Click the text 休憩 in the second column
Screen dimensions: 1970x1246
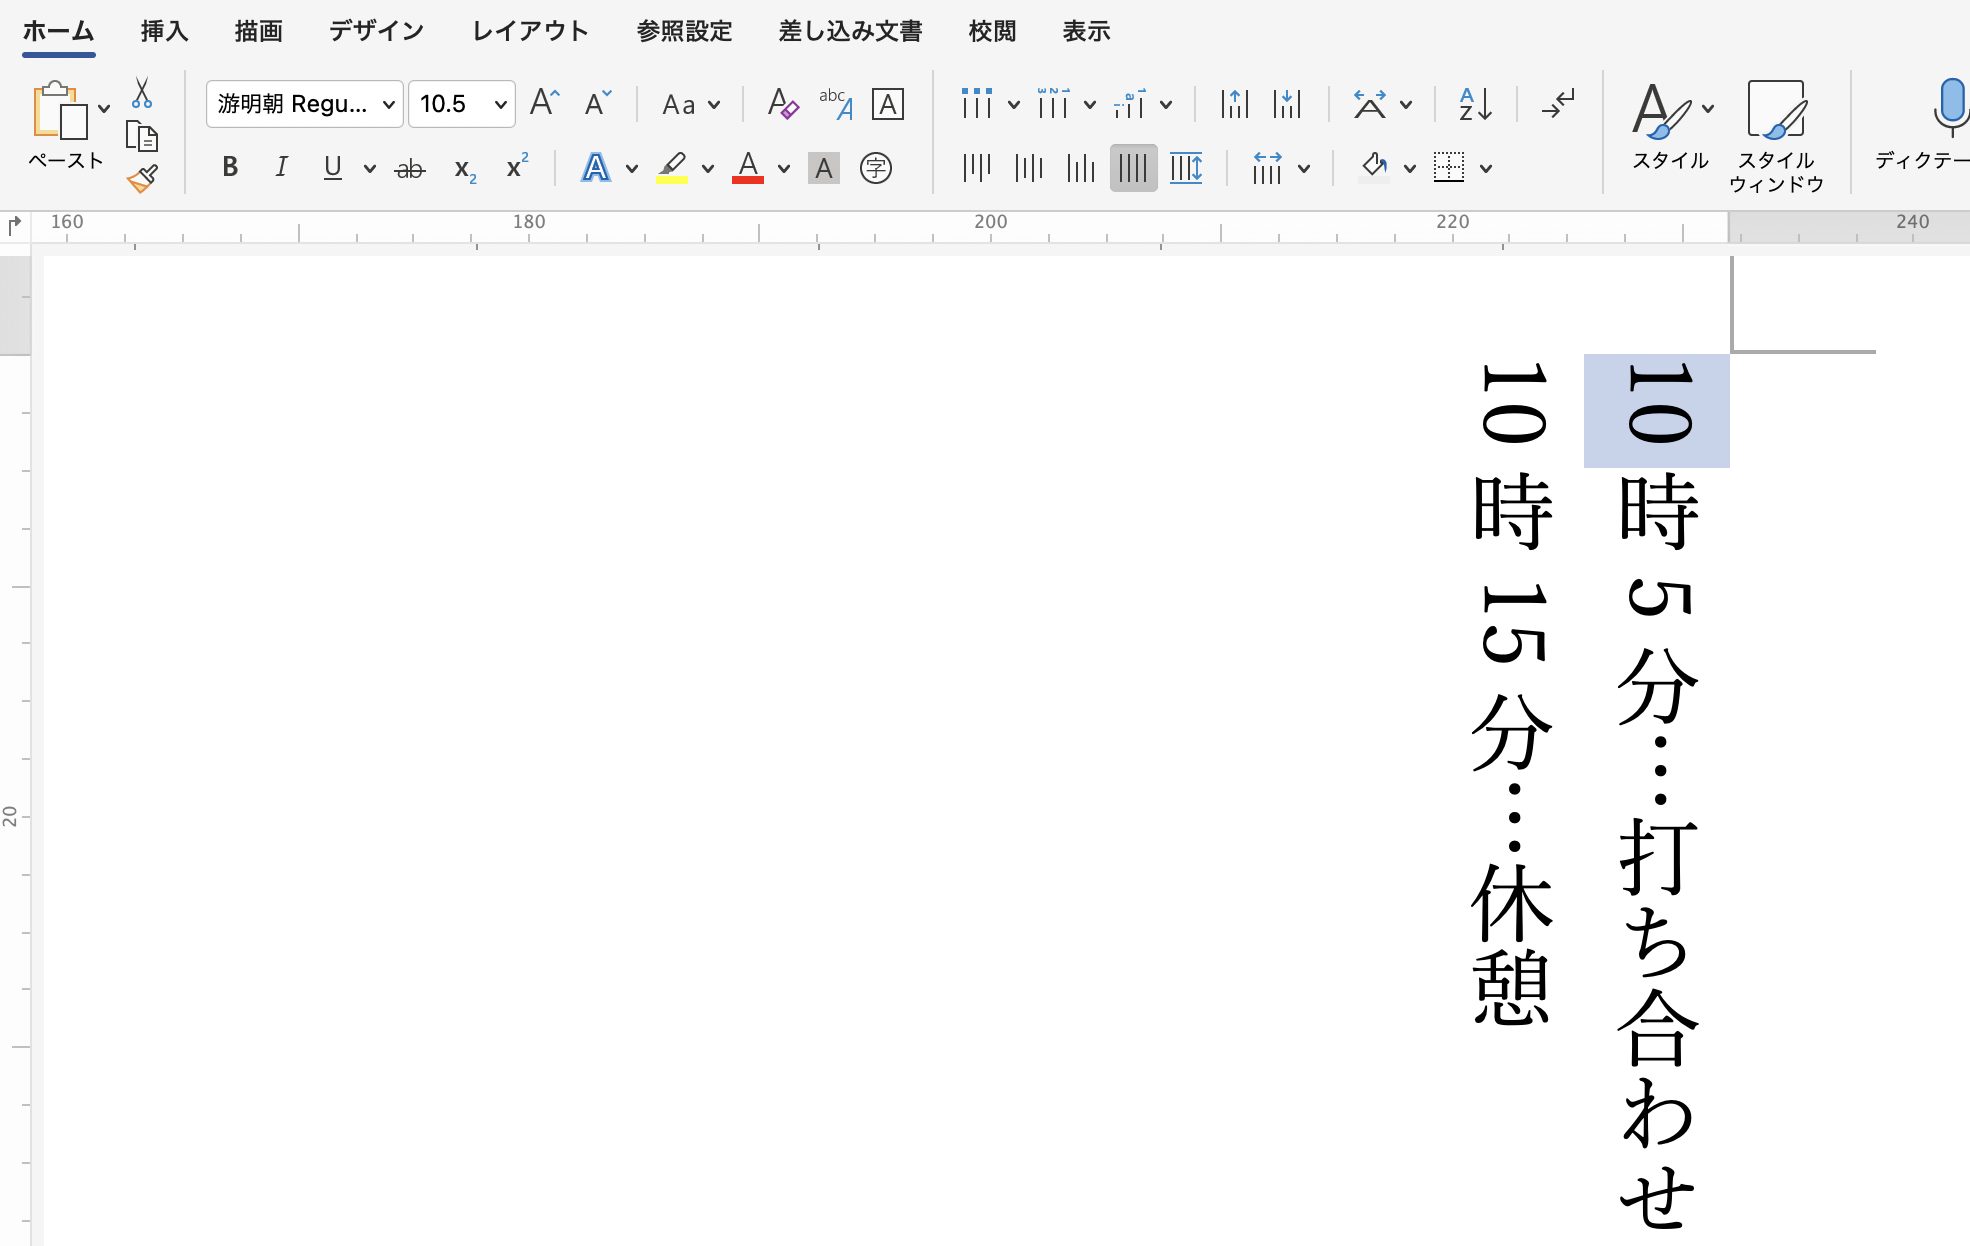tap(1512, 944)
